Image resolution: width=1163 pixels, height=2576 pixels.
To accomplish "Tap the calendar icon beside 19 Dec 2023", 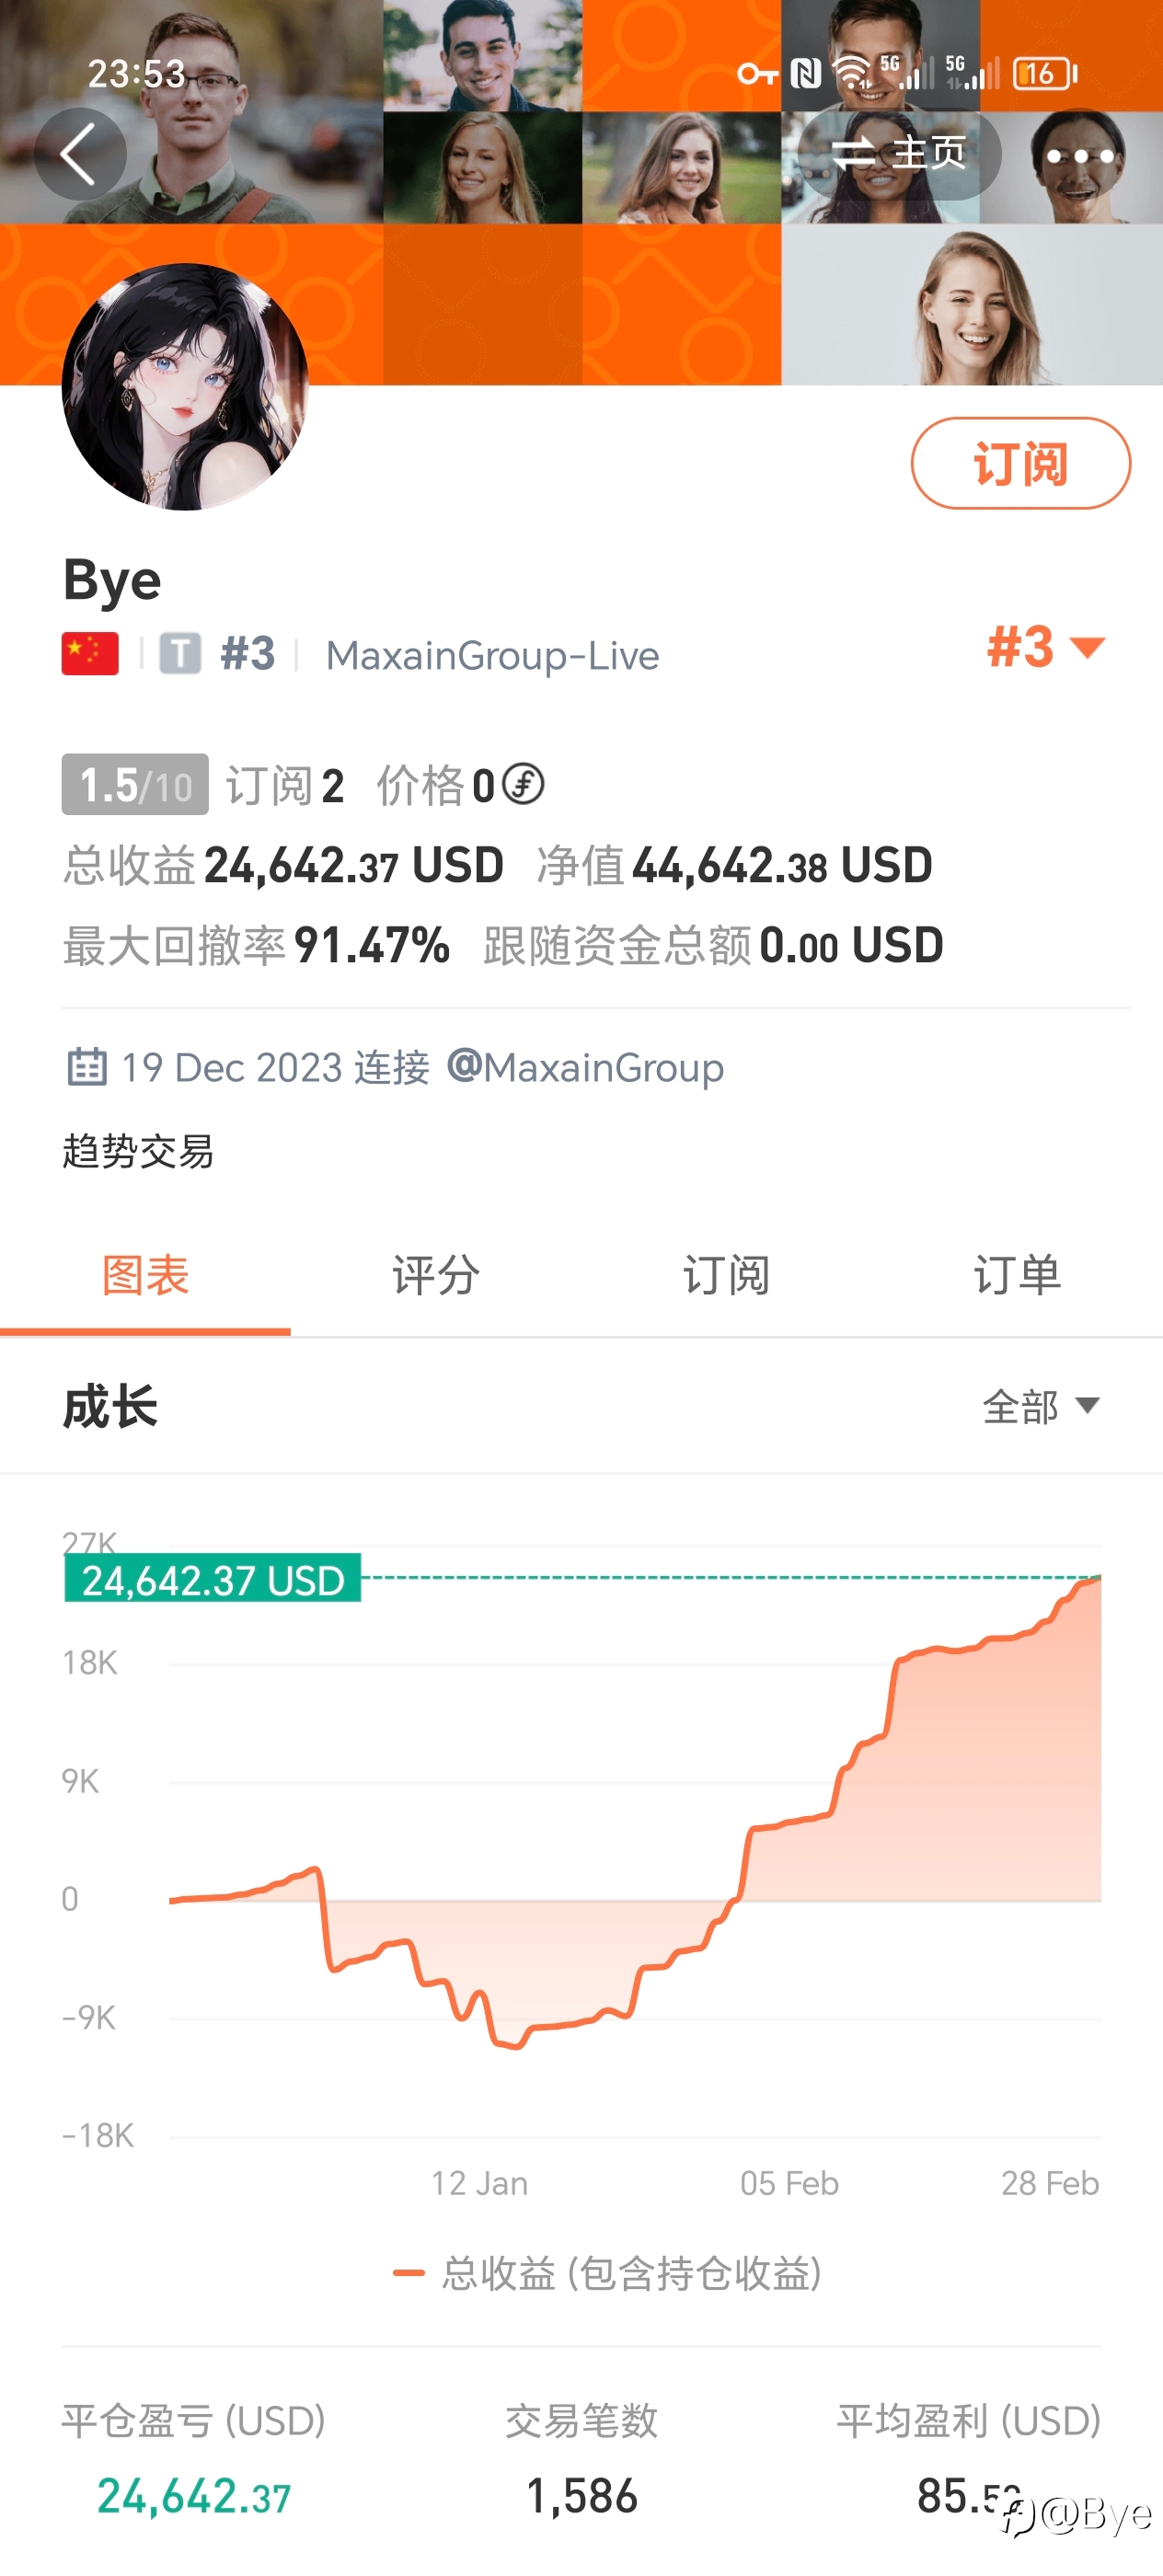I will [x=86, y=1067].
